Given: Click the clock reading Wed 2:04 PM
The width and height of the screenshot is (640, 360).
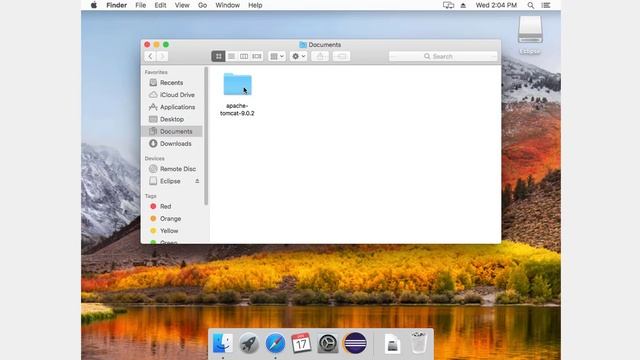Looking at the screenshot, I should [x=496, y=5].
